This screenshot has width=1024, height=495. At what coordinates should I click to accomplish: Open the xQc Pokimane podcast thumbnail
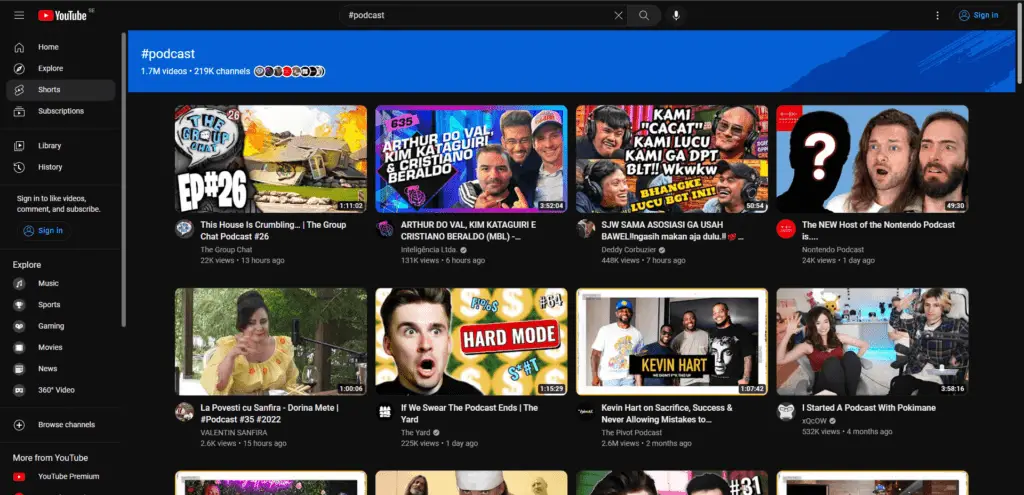click(x=872, y=342)
